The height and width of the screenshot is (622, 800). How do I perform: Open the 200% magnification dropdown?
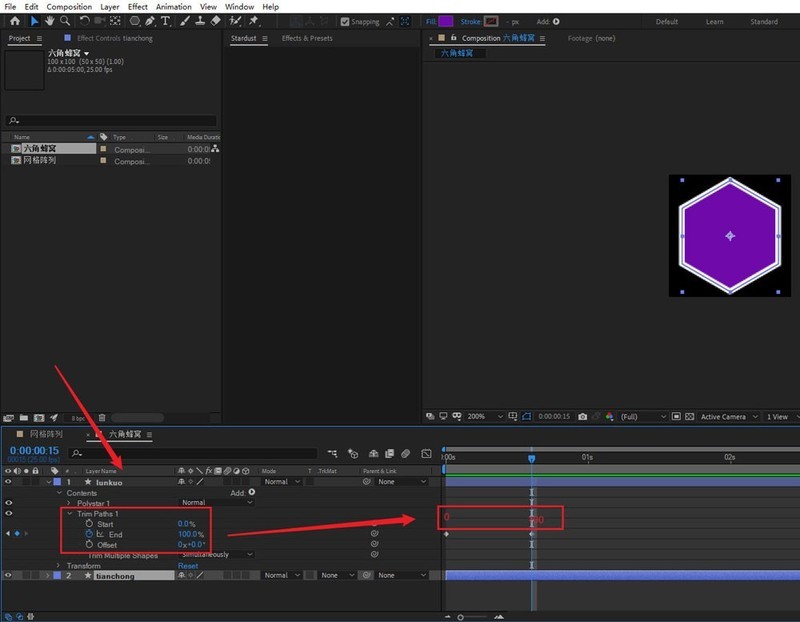[480, 416]
